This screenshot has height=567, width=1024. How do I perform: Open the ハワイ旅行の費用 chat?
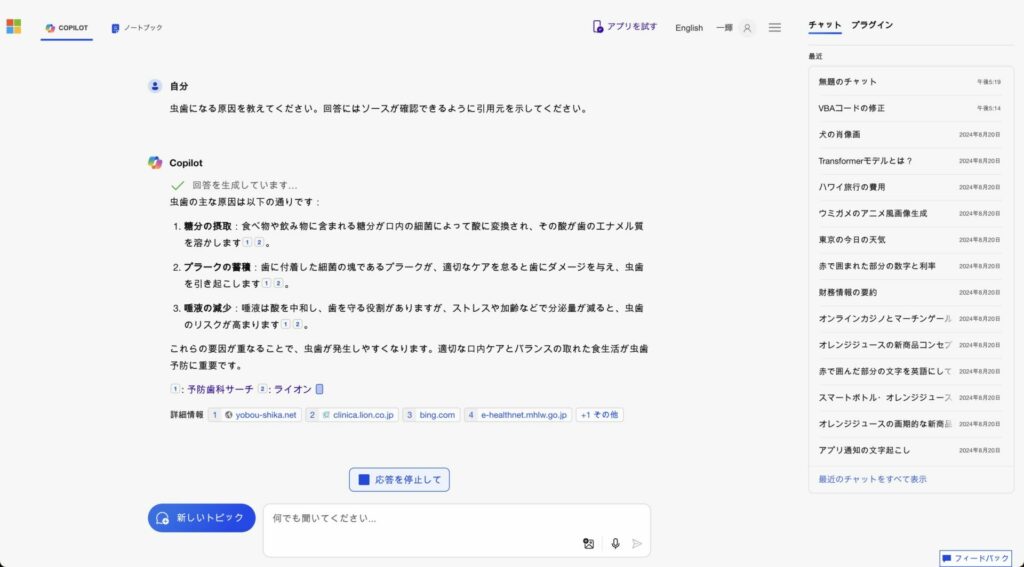click(910, 187)
